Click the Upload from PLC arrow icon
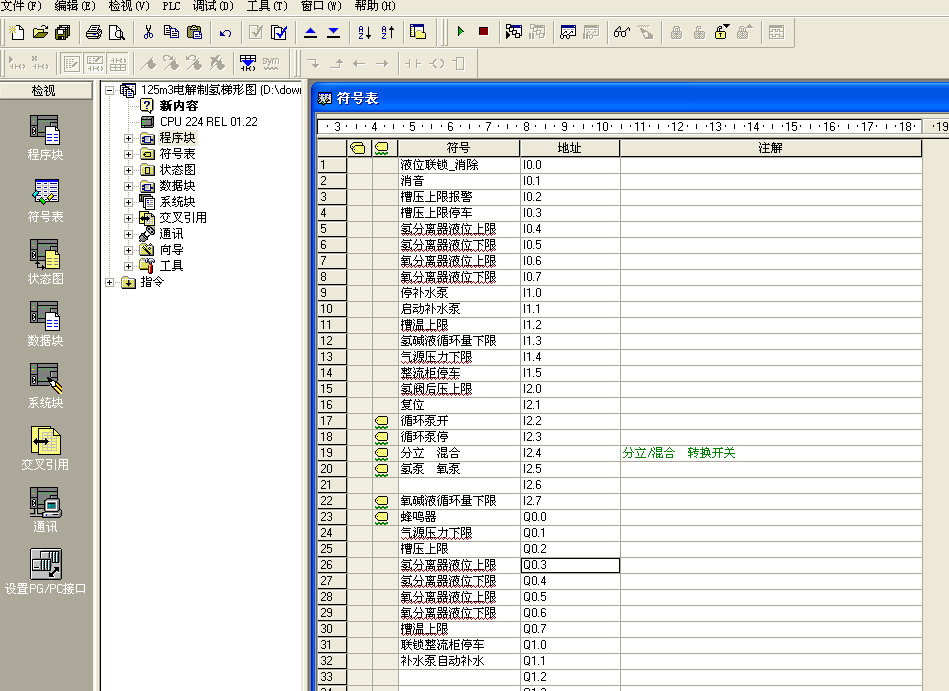This screenshot has width=949, height=691. [310, 32]
